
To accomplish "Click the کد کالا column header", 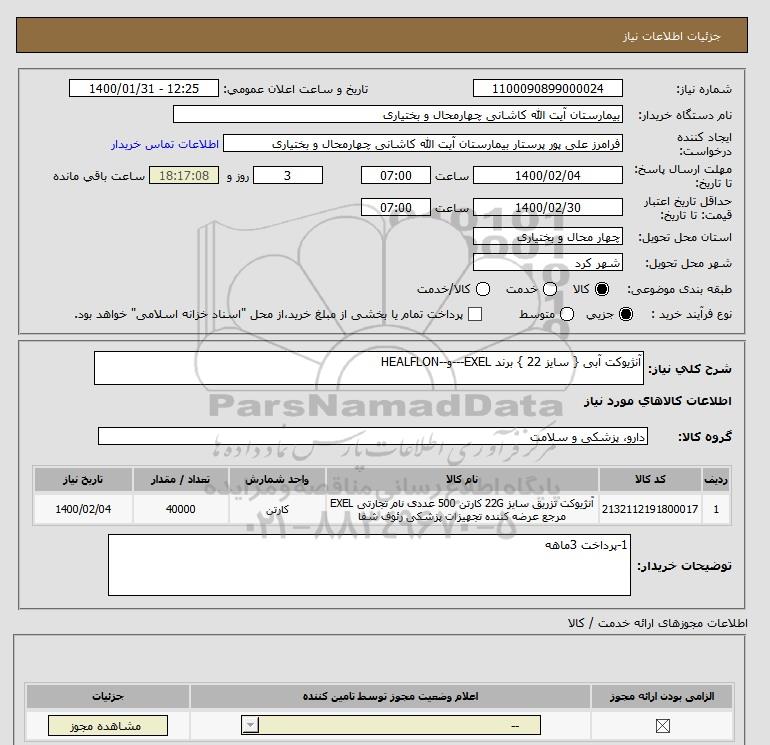I will [650, 479].
